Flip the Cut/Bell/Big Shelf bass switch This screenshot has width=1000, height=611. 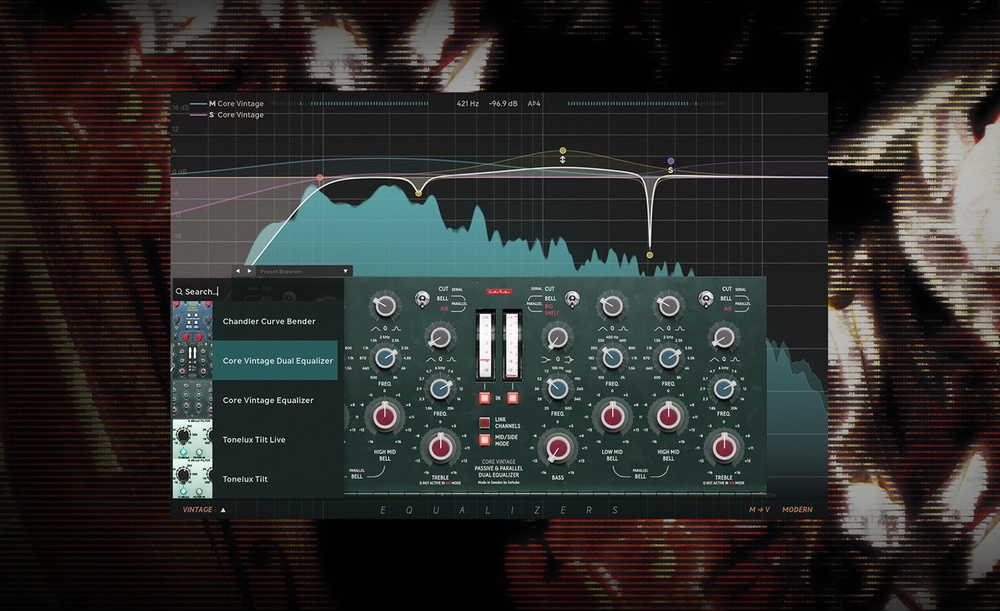[x=572, y=298]
